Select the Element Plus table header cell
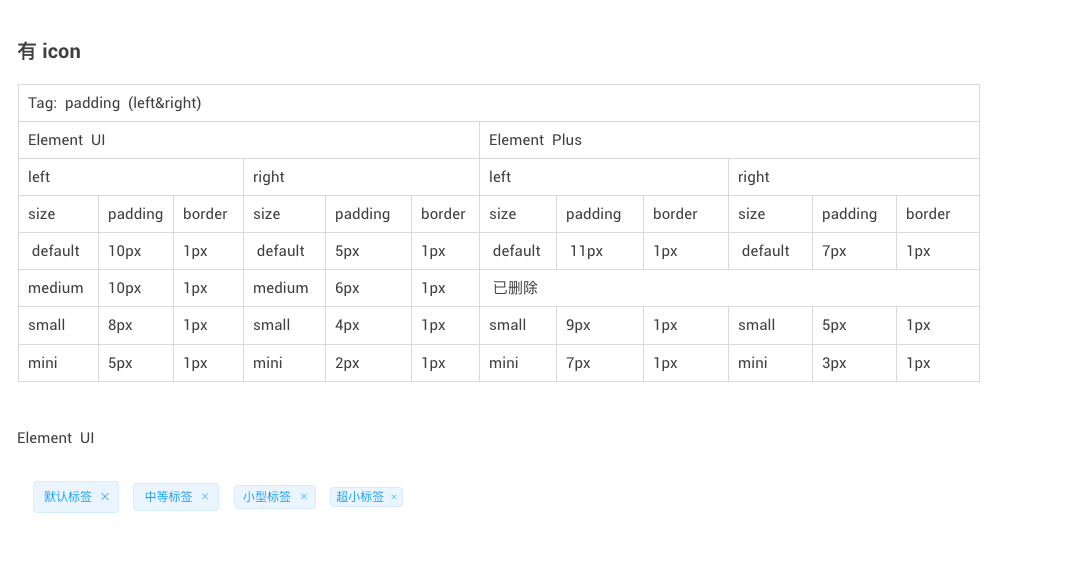 click(x=729, y=140)
